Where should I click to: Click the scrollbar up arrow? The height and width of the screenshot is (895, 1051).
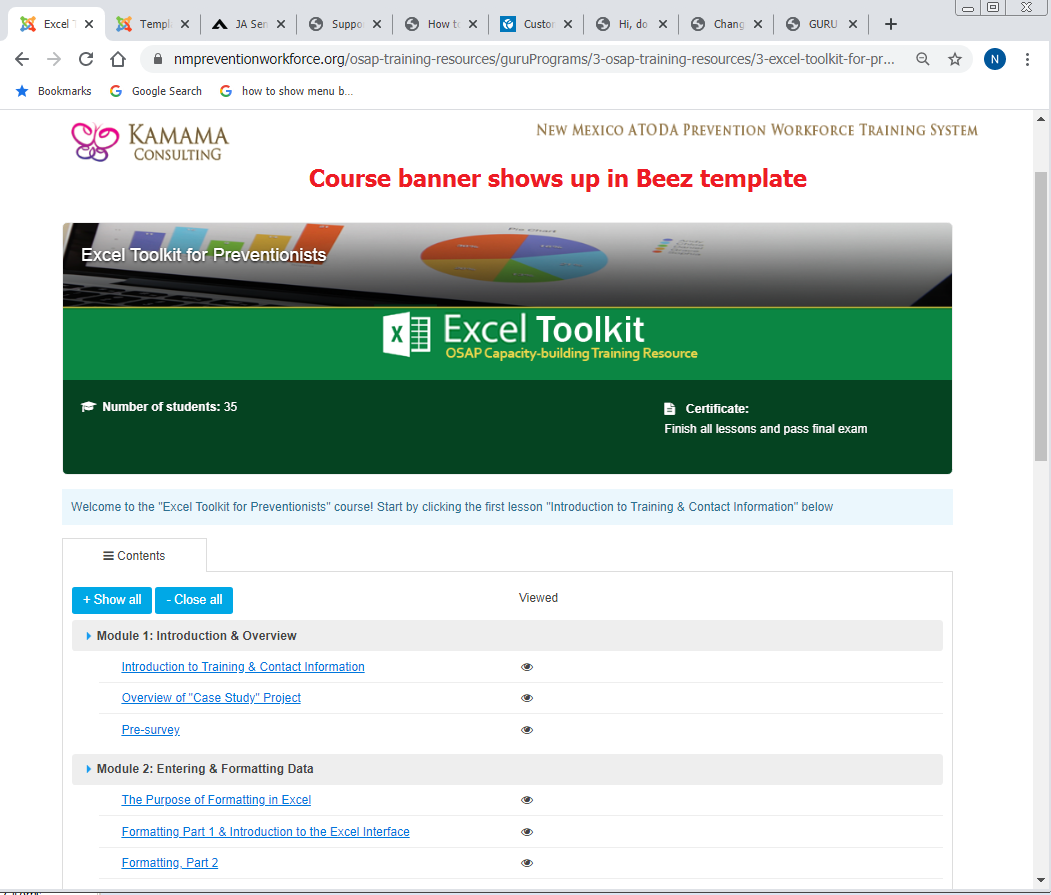pyautogui.click(x=1040, y=119)
